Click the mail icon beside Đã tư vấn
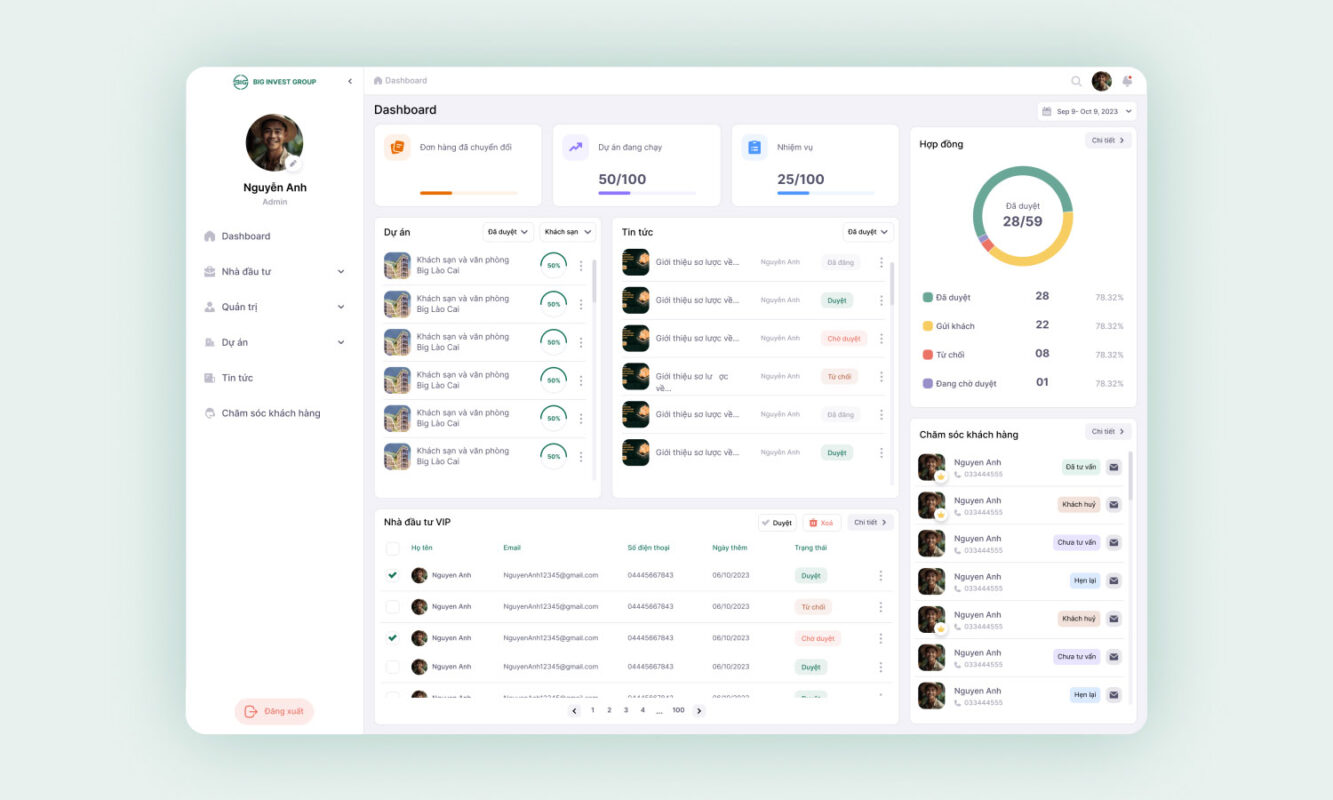 (1114, 467)
